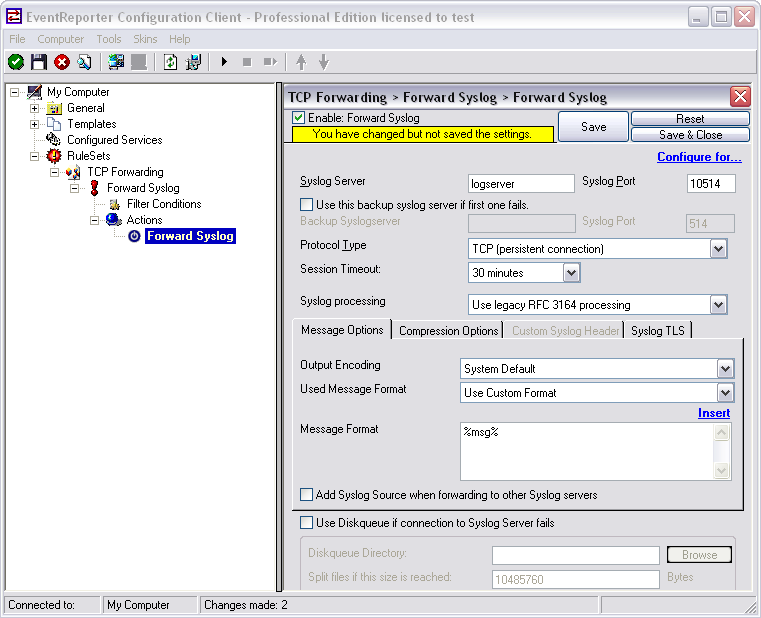Click inside the Message Format text area

pyautogui.click(x=587, y=451)
